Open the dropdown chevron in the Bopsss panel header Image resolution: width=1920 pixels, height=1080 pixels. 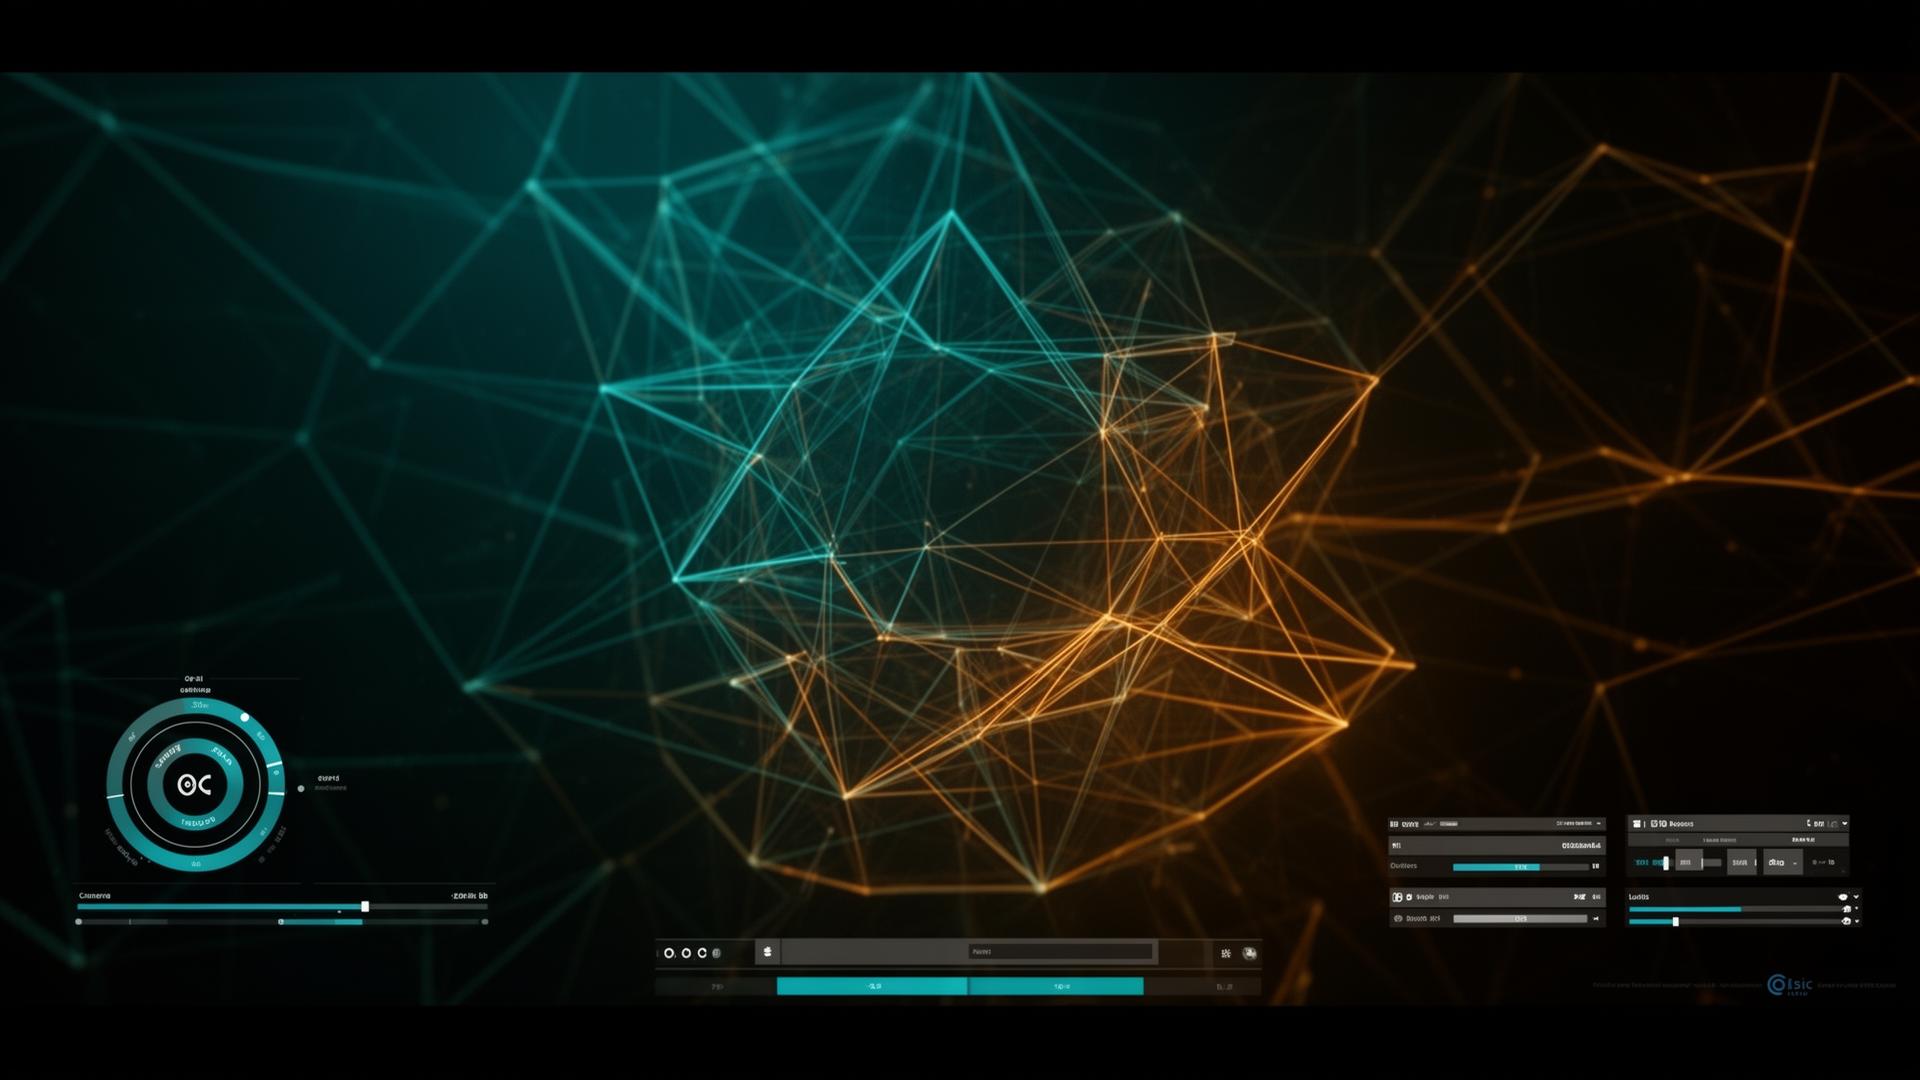click(x=1845, y=823)
